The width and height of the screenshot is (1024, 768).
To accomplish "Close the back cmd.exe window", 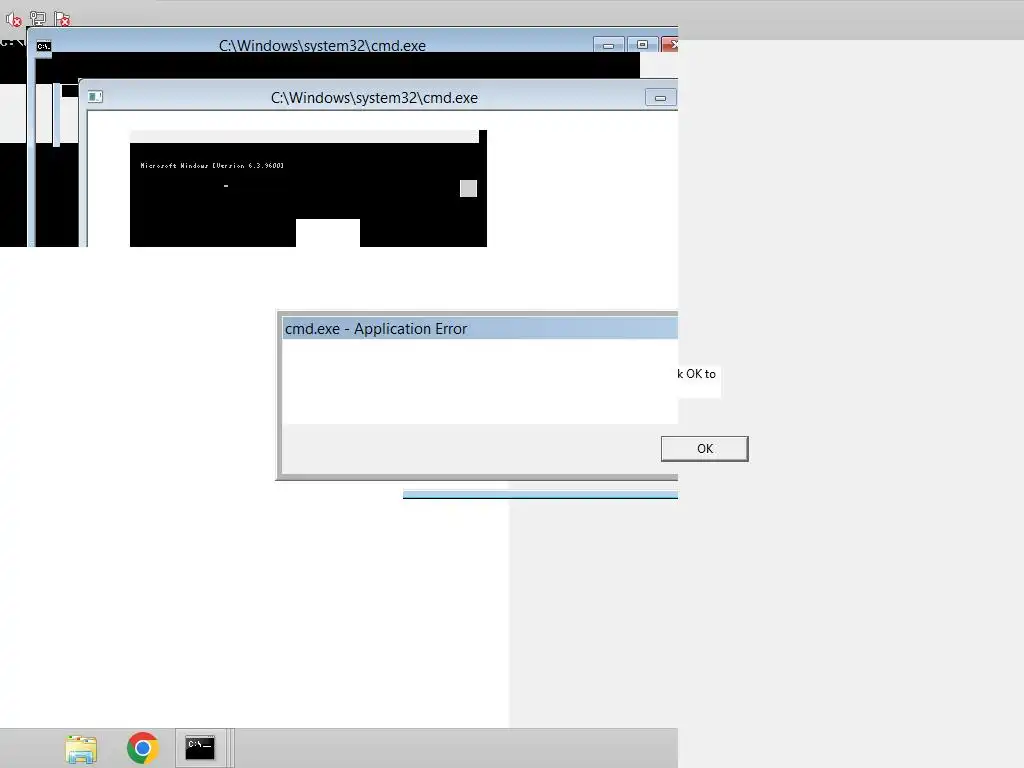I will 670,44.
